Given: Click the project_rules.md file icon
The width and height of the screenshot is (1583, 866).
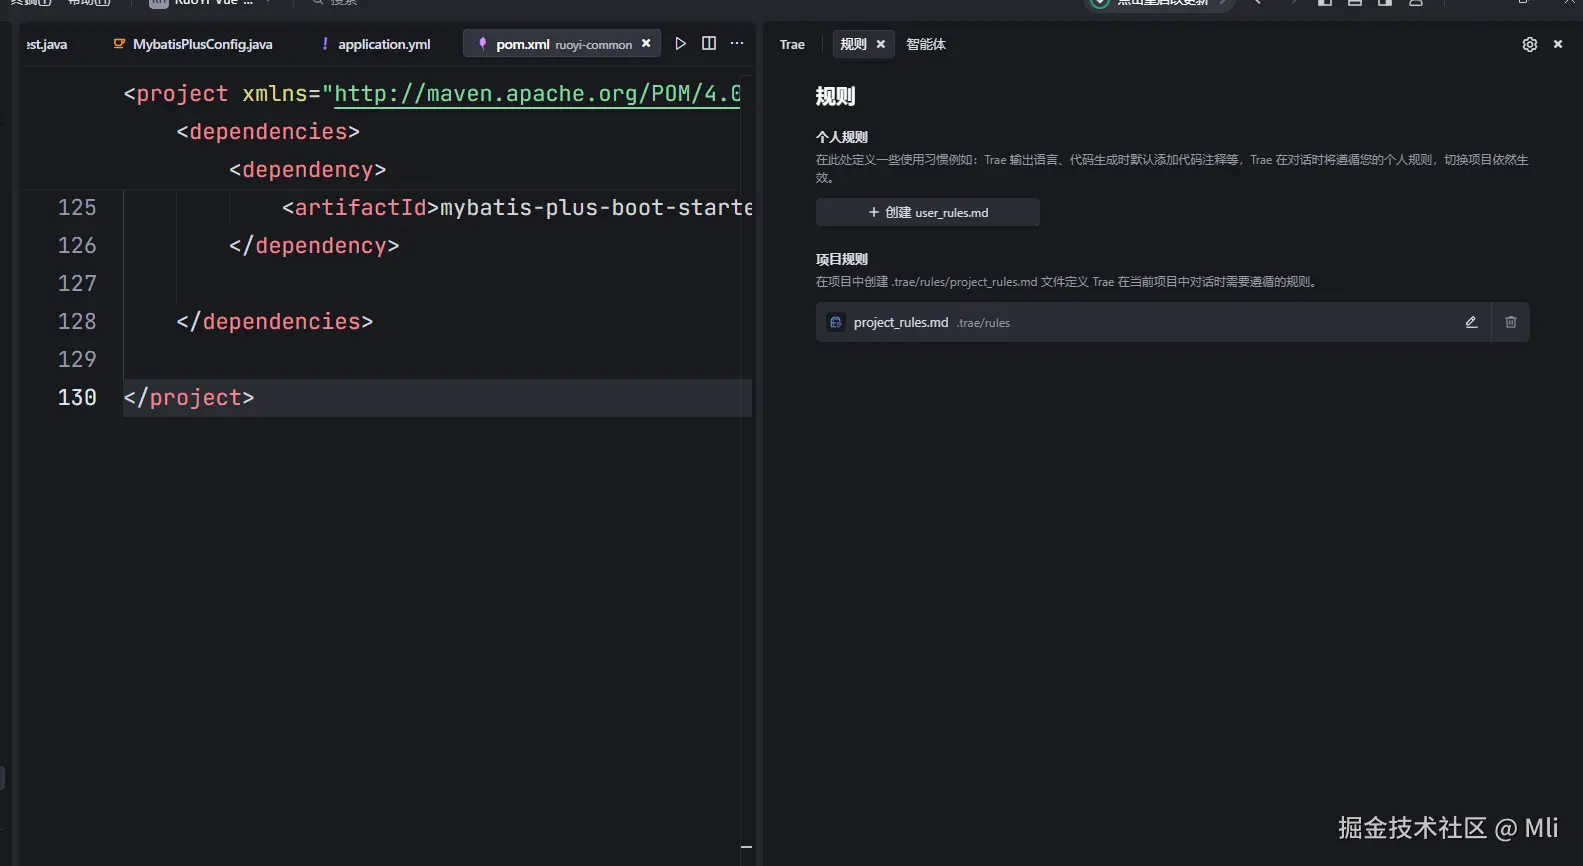Looking at the screenshot, I should pos(836,322).
